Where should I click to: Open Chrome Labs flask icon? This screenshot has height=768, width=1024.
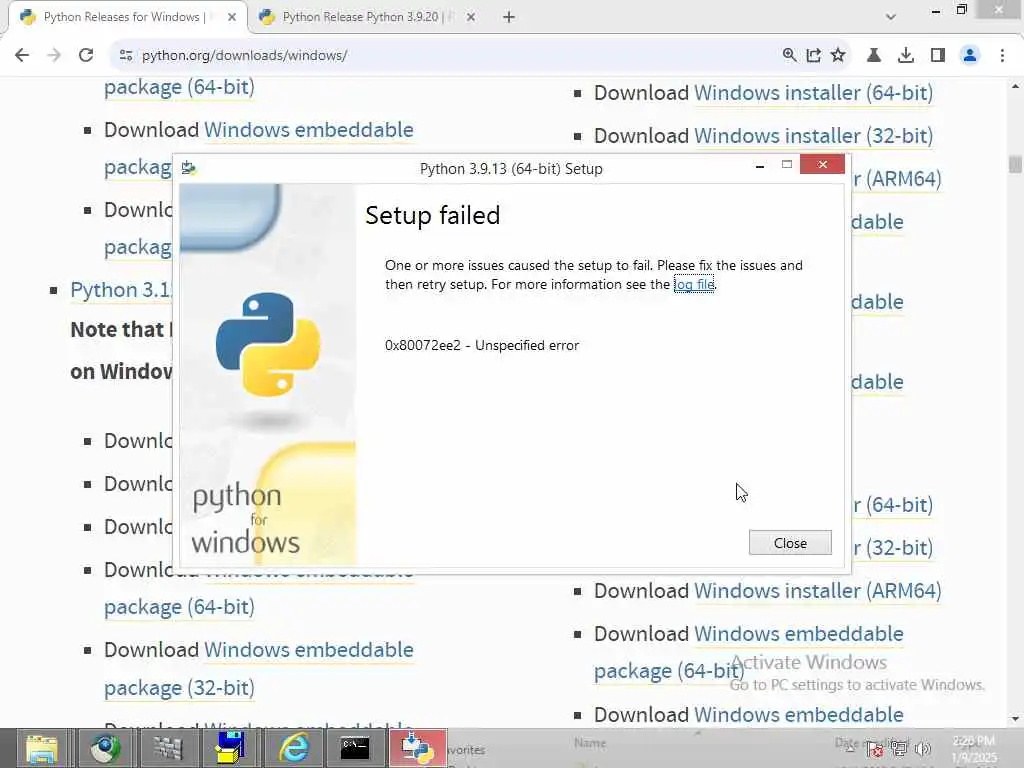coord(873,55)
